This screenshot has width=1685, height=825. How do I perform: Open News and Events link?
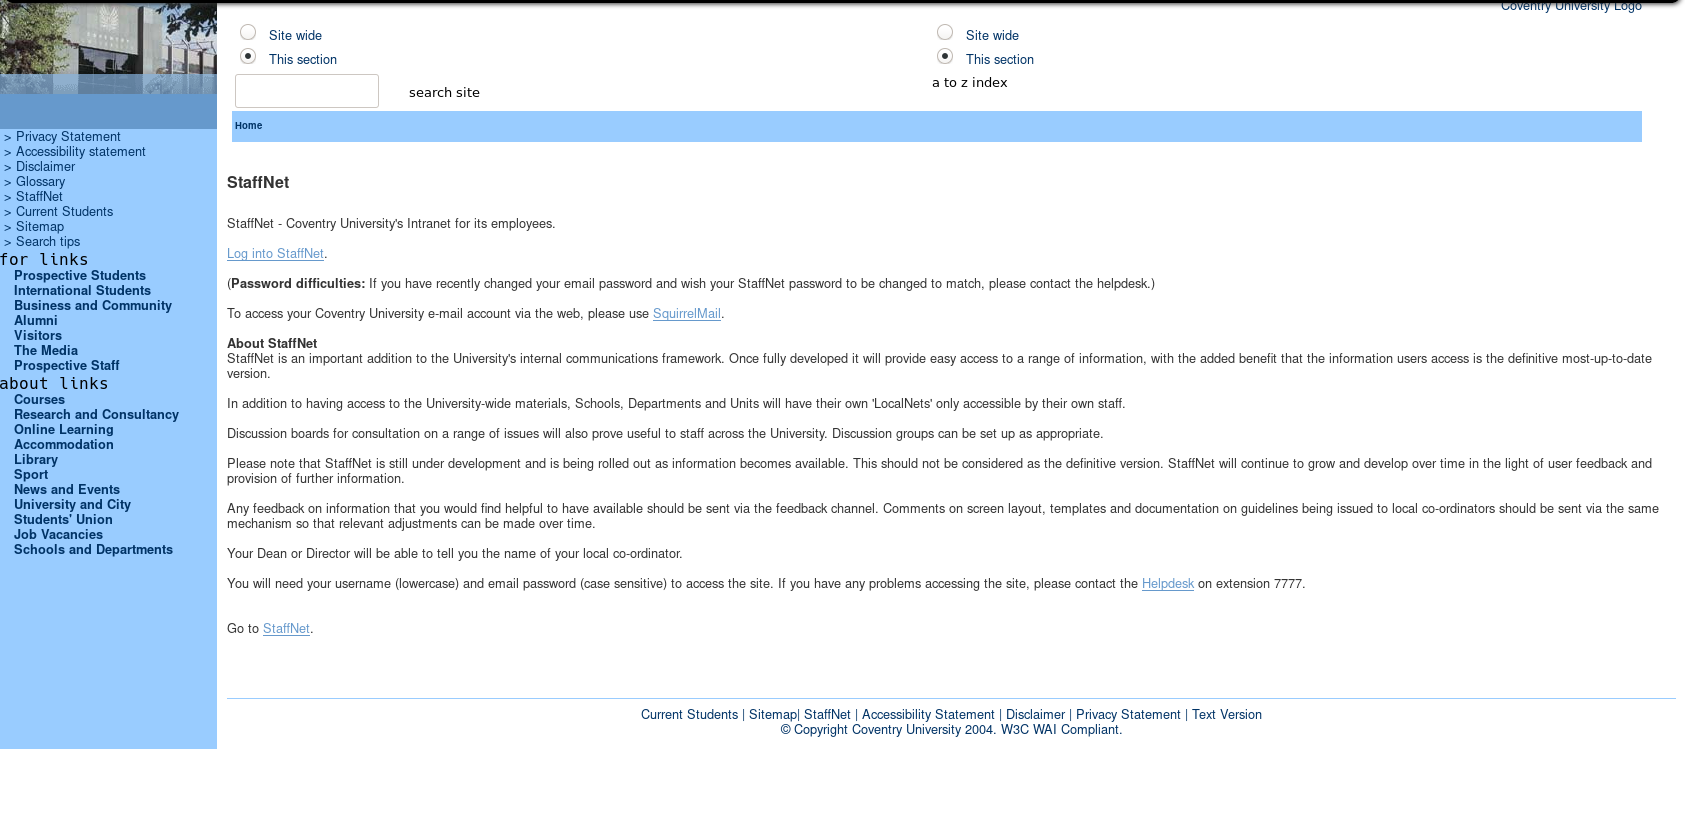(x=67, y=490)
